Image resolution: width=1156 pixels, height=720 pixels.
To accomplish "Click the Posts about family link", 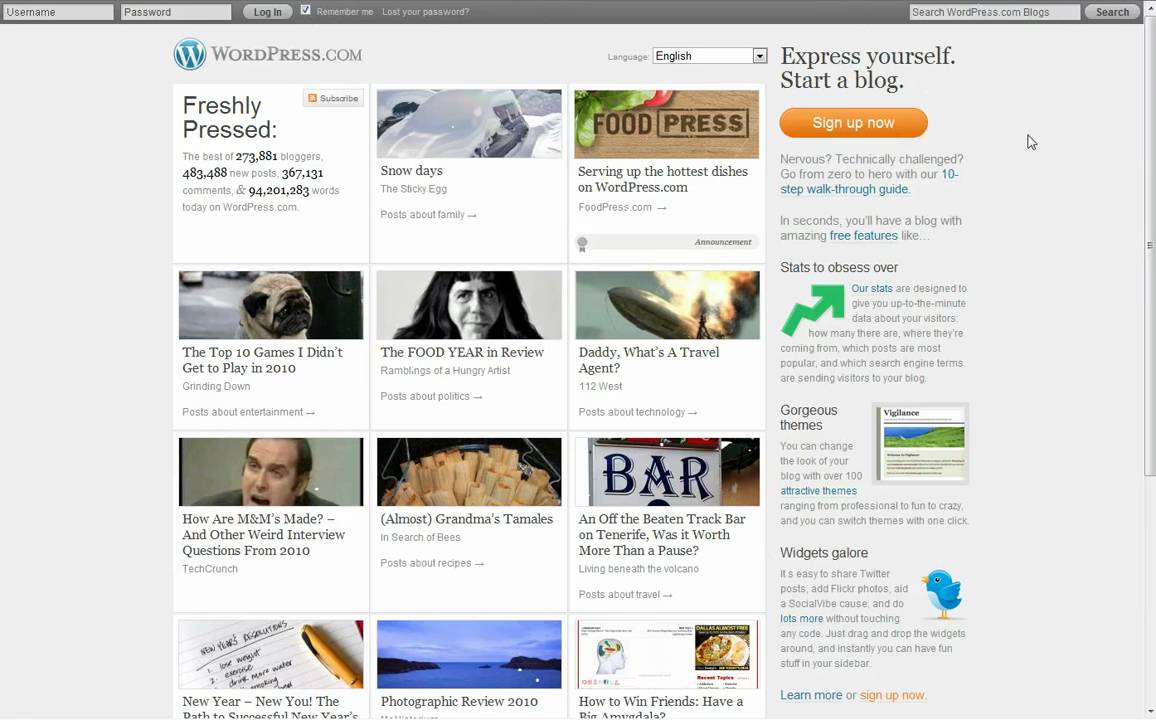I will click(x=428, y=215).
